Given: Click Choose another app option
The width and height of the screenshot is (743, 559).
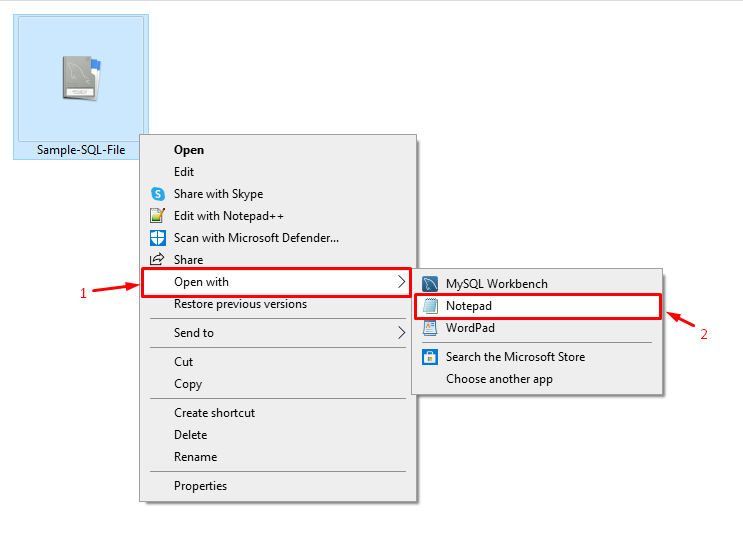Looking at the screenshot, I should tap(499, 379).
